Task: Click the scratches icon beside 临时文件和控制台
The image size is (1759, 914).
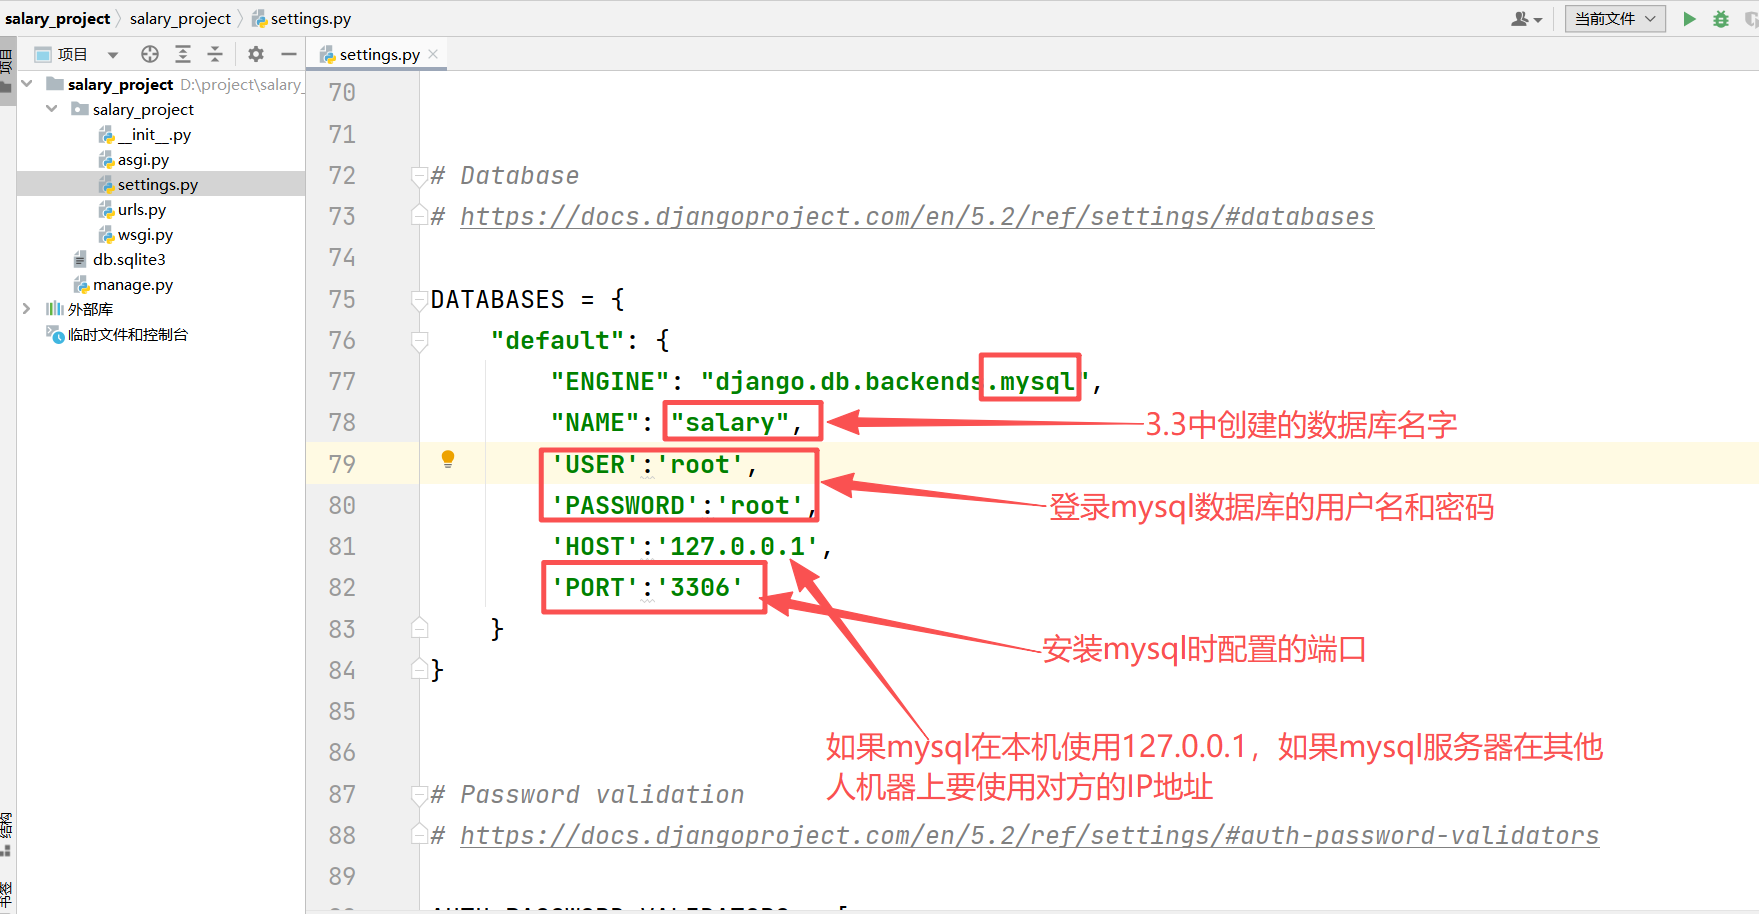Action: (x=55, y=334)
